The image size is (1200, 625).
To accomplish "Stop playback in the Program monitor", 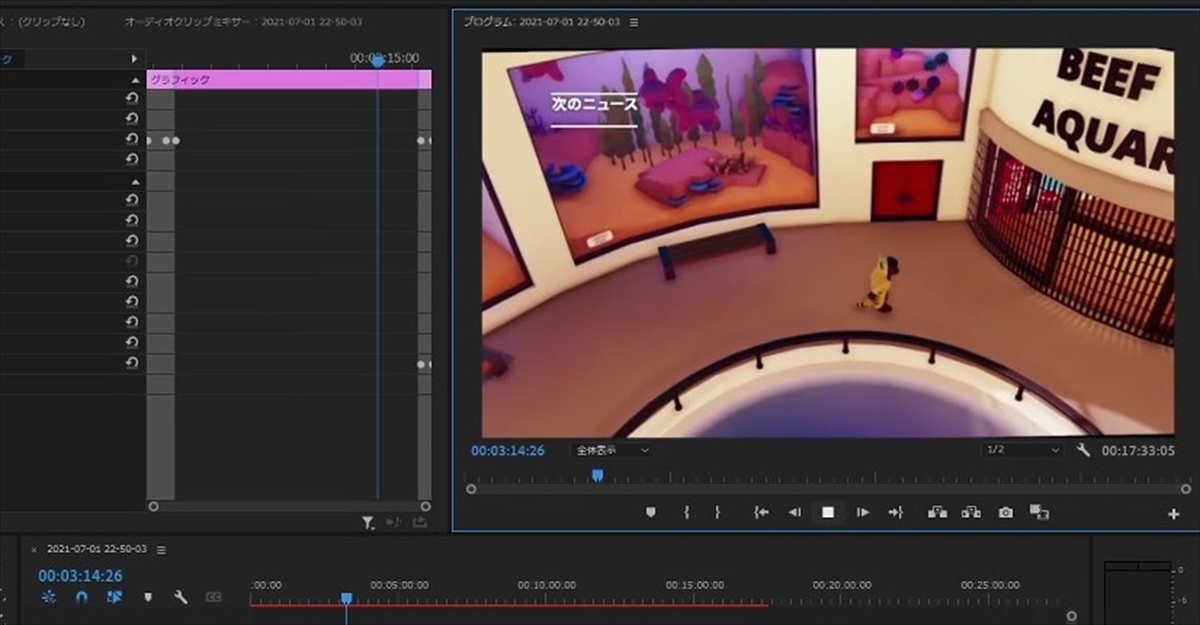I will (828, 512).
